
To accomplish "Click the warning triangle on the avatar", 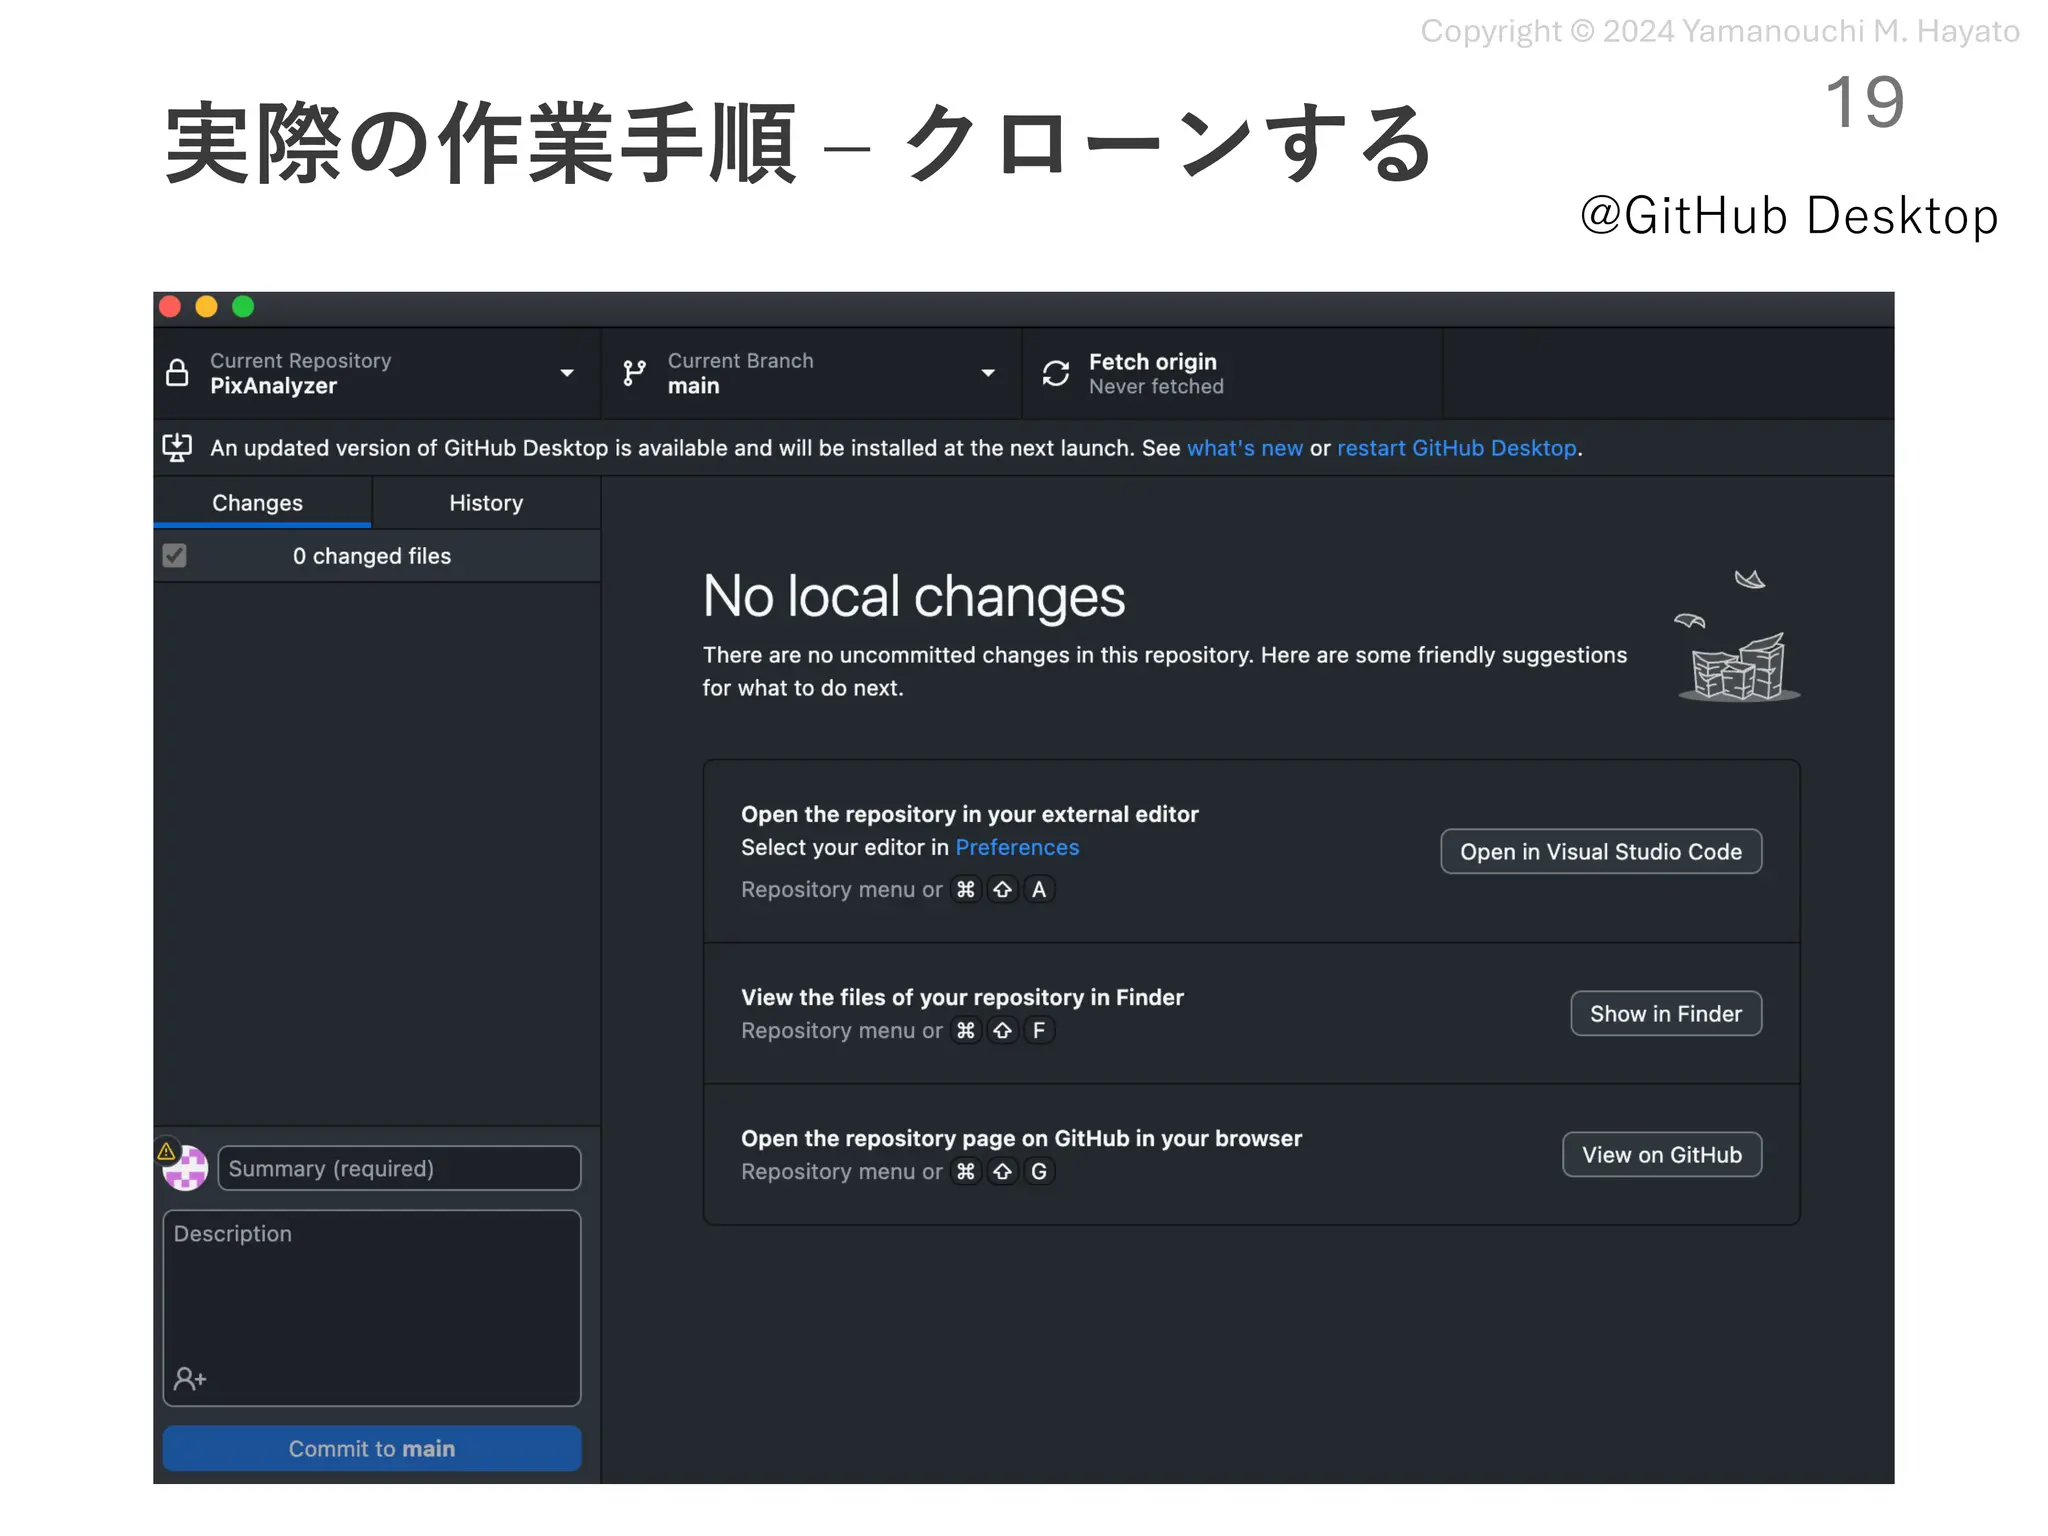I will (x=166, y=1151).
